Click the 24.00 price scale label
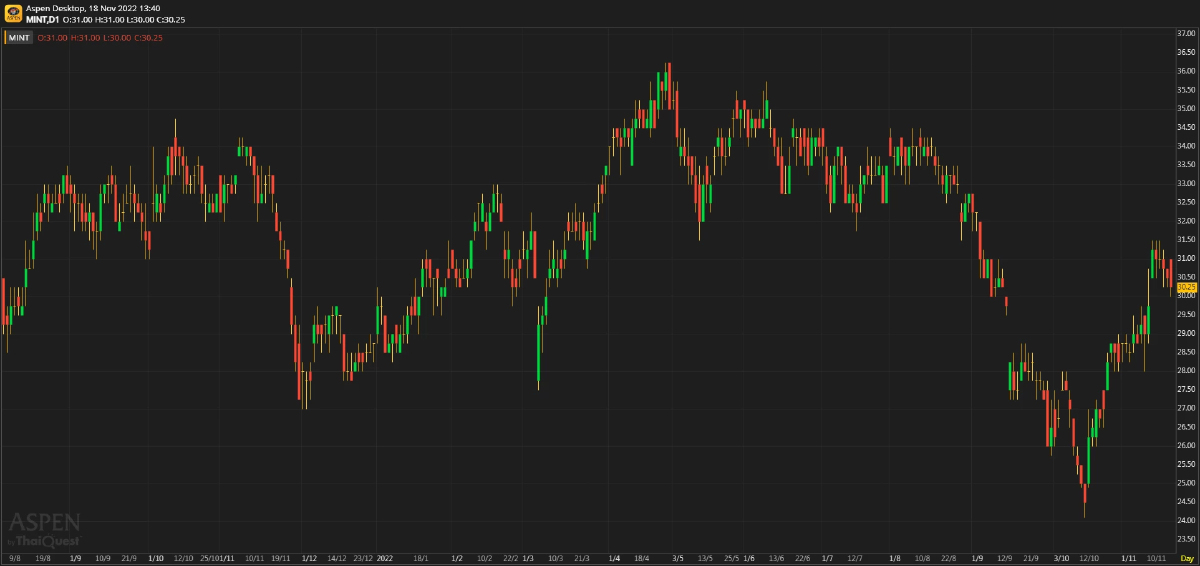The height and width of the screenshot is (566, 1200). coord(1187,521)
